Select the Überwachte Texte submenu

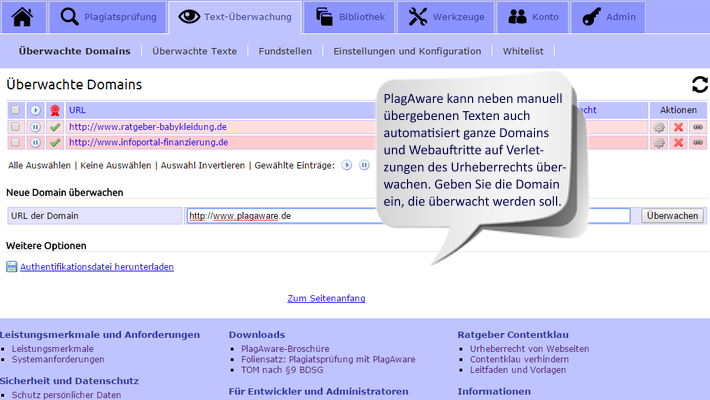point(194,51)
